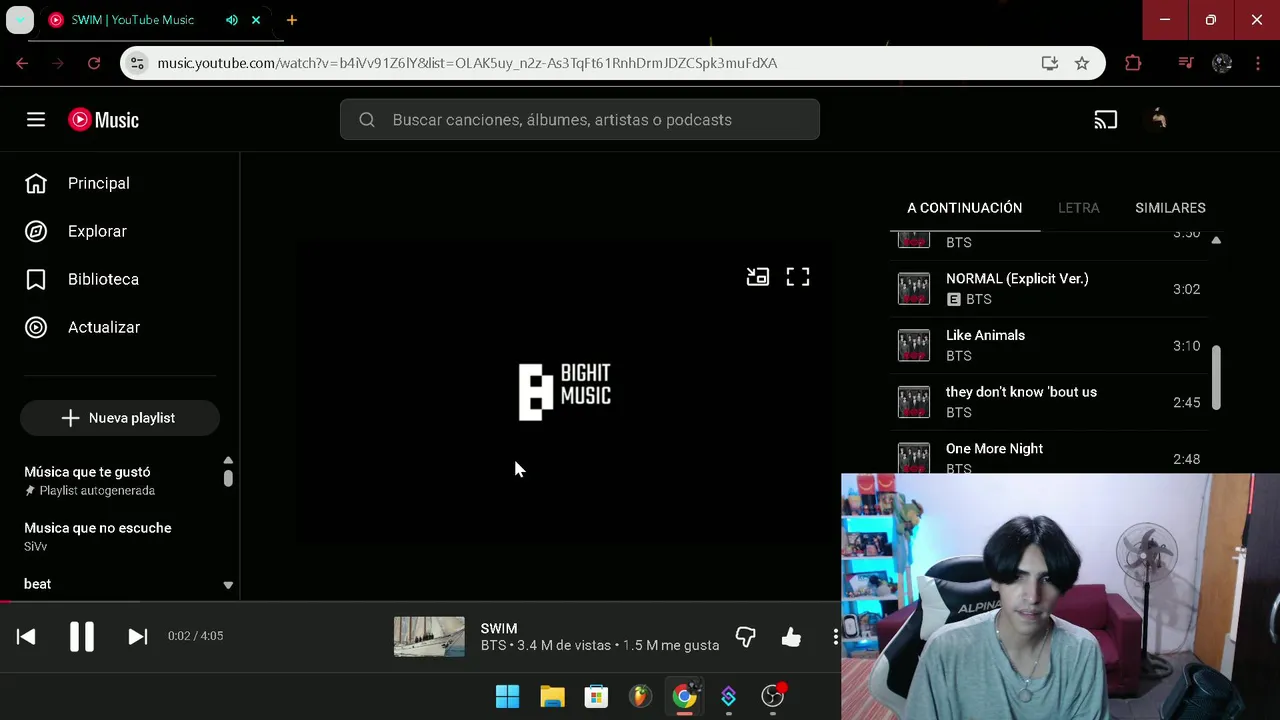
Task: Open the Cast to device icon
Action: pyautogui.click(x=1105, y=120)
